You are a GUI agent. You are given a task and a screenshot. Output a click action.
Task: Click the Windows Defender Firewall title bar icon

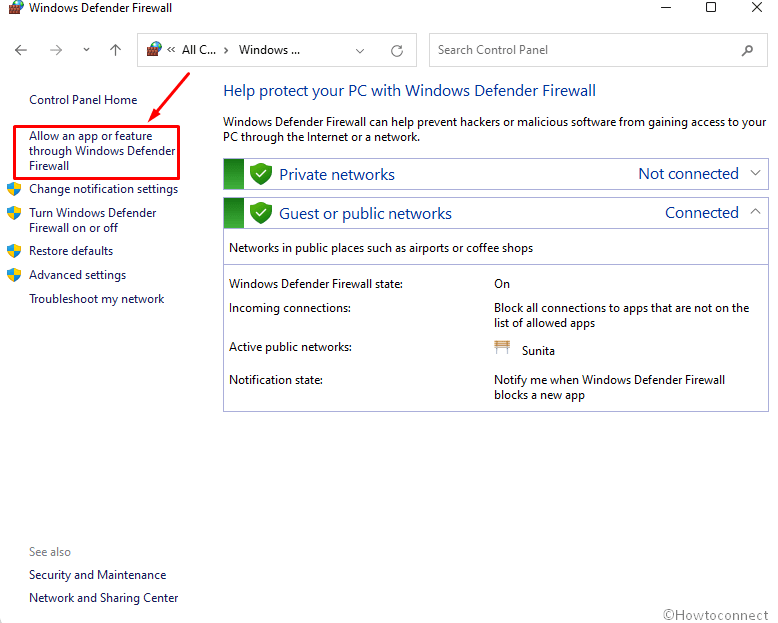coord(15,7)
